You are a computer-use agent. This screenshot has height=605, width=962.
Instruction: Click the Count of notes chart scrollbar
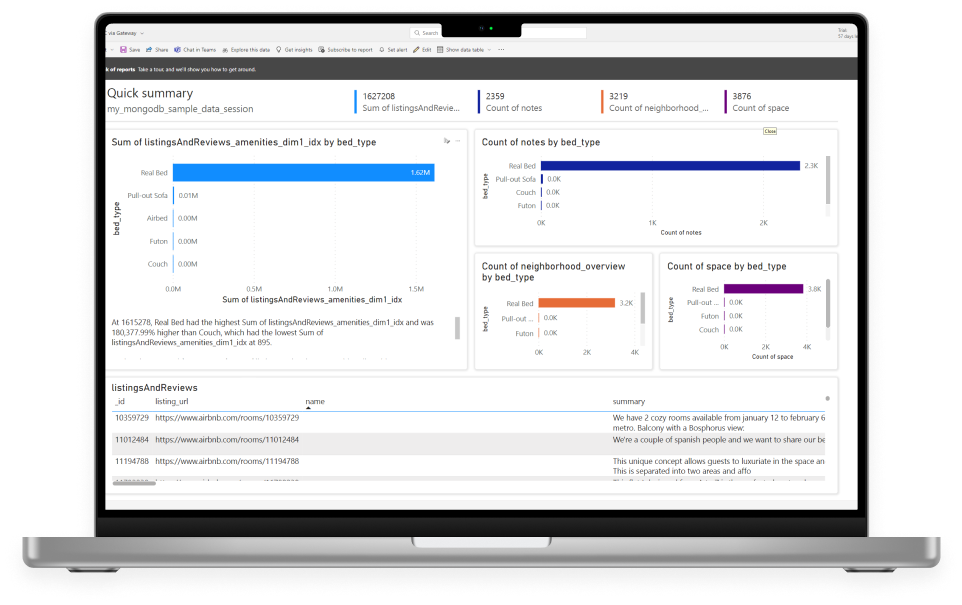point(828,180)
